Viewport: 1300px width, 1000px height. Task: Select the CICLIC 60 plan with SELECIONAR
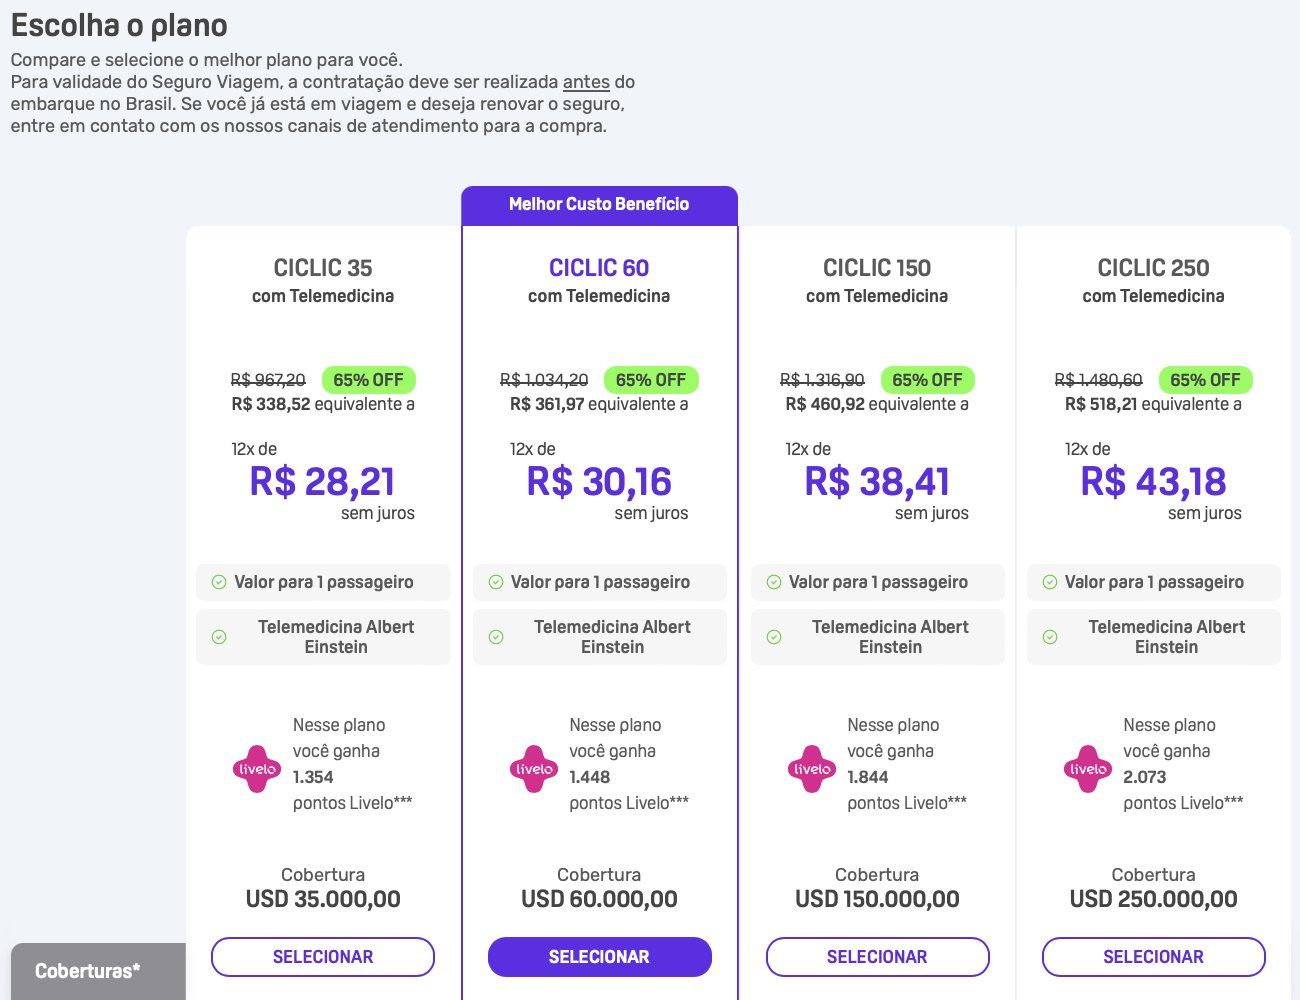tap(600, 957)
